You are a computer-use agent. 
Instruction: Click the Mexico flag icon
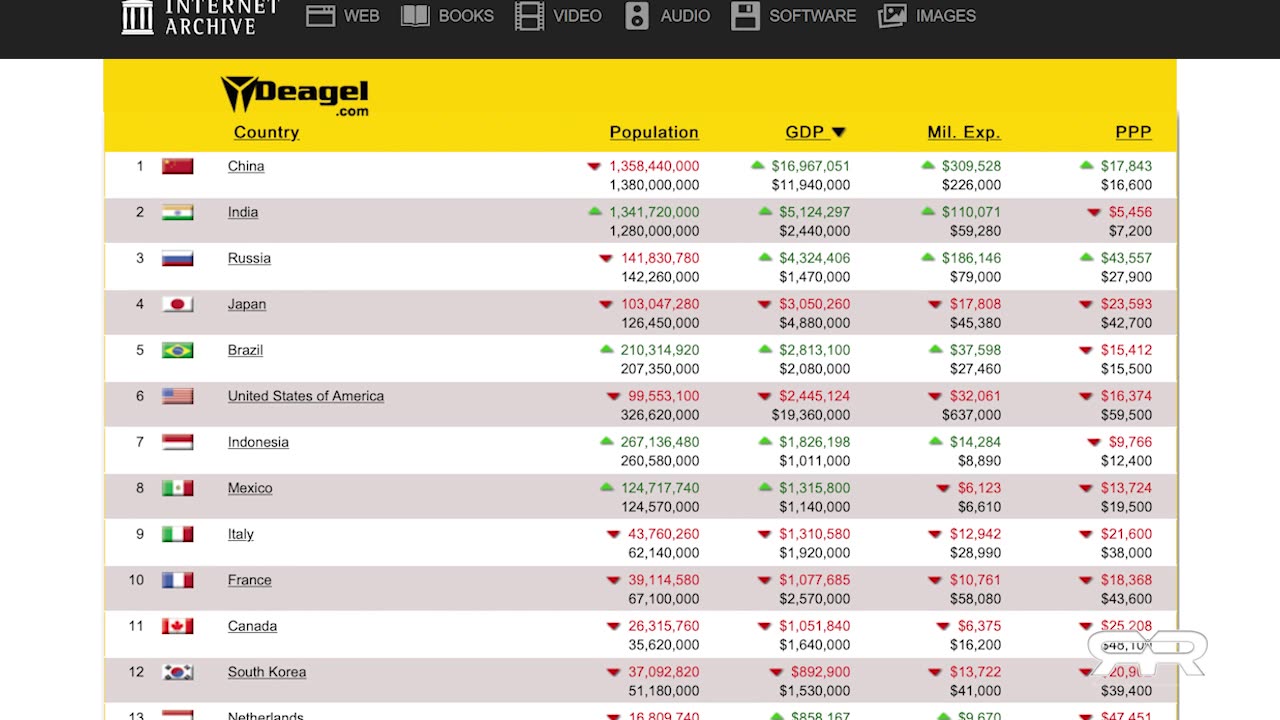[x=178, y=488]
